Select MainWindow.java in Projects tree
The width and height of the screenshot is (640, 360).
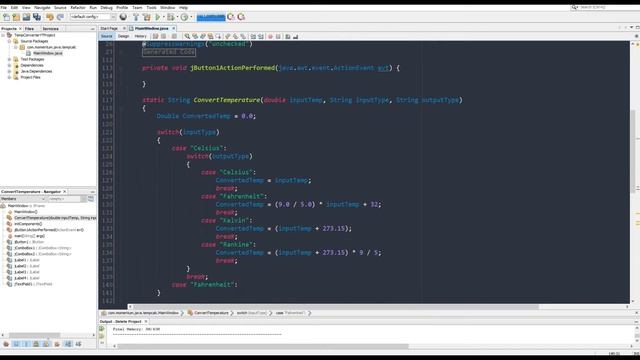pyautogui.click(x=48, y=53)
